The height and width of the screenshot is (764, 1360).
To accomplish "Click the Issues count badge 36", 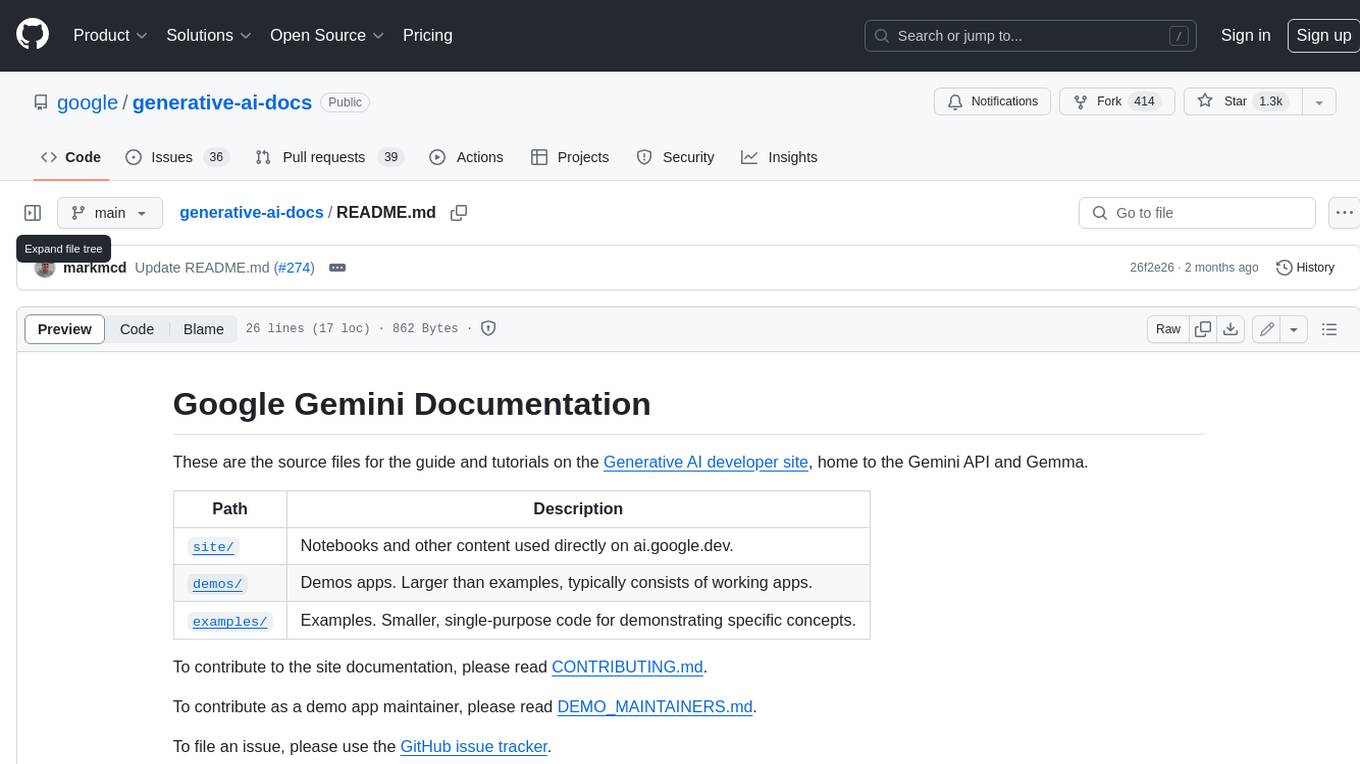I will 215,157.
